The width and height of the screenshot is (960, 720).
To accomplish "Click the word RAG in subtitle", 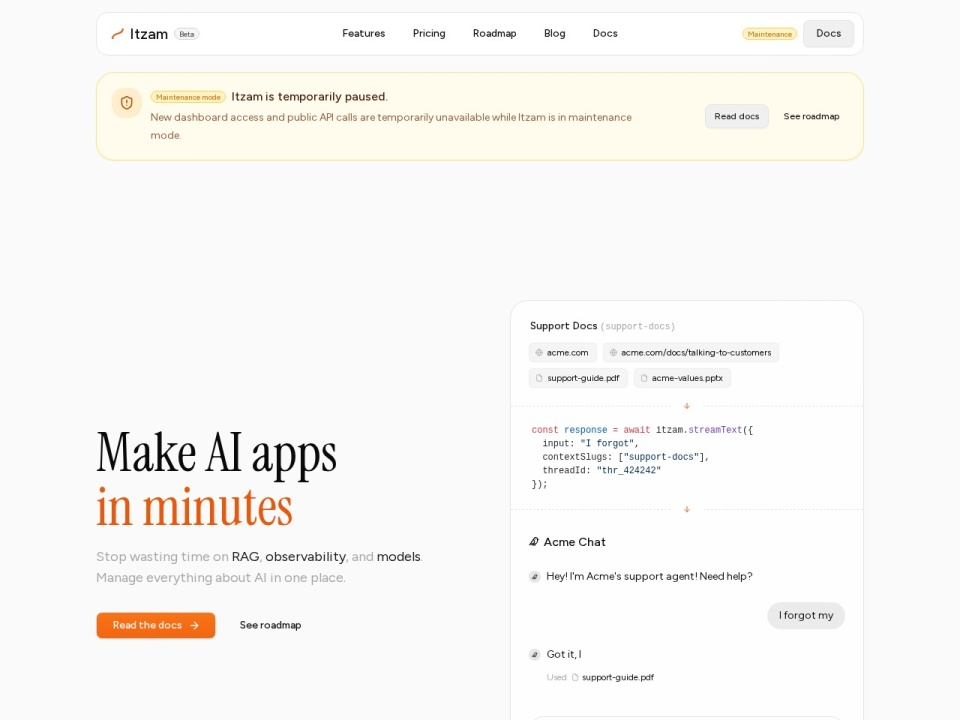I will [x=246, y=557].
